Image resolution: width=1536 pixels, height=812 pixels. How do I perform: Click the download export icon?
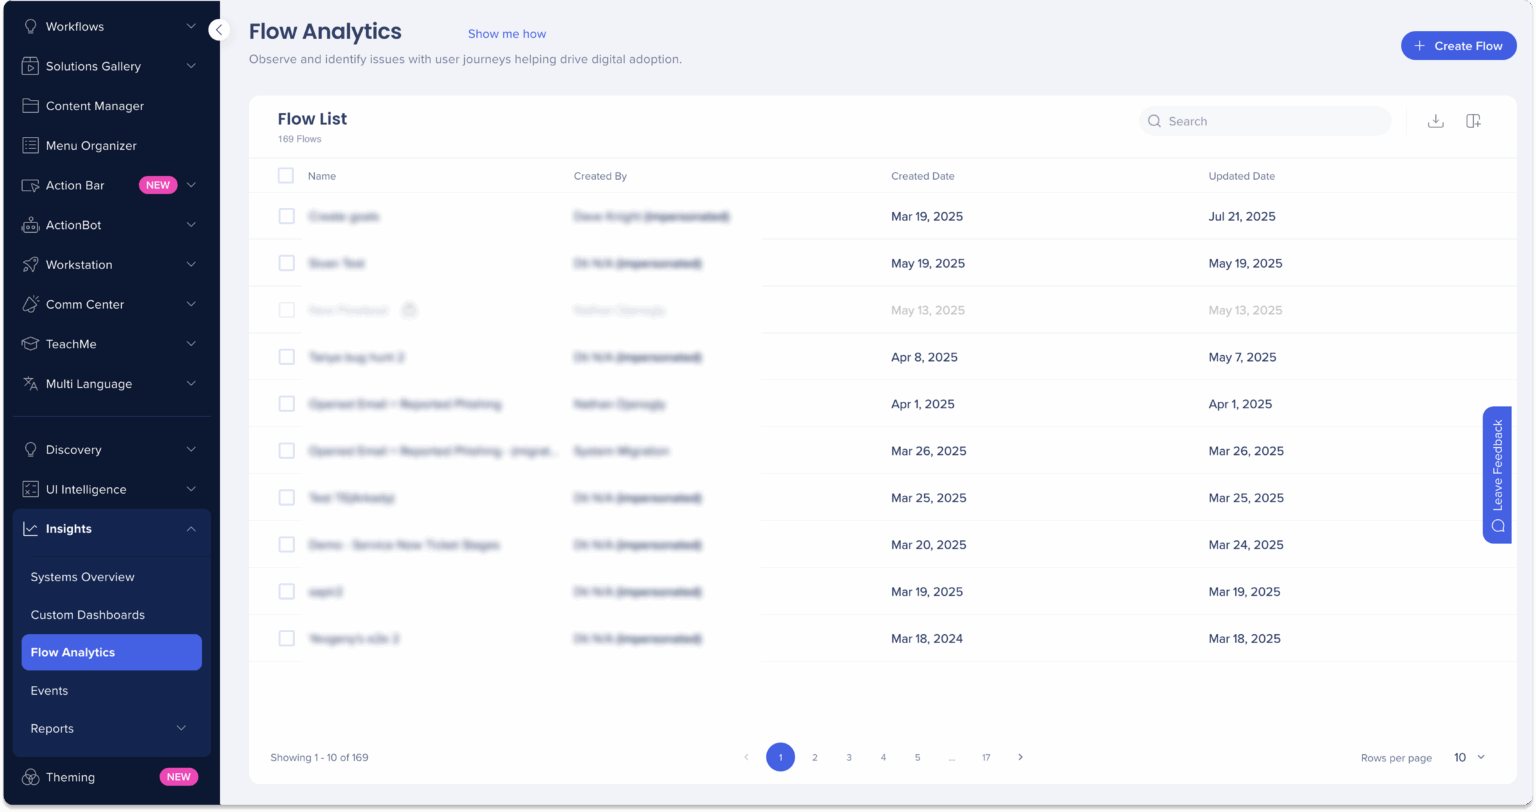[1436, 120]
